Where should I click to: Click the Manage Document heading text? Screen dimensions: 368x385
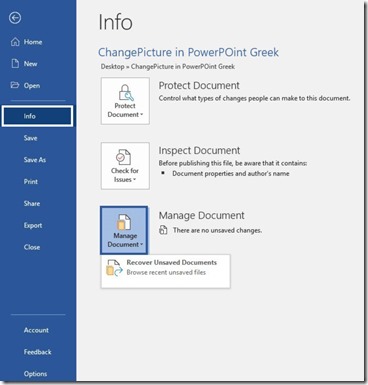pyautogui.click(x=202, y=215)
